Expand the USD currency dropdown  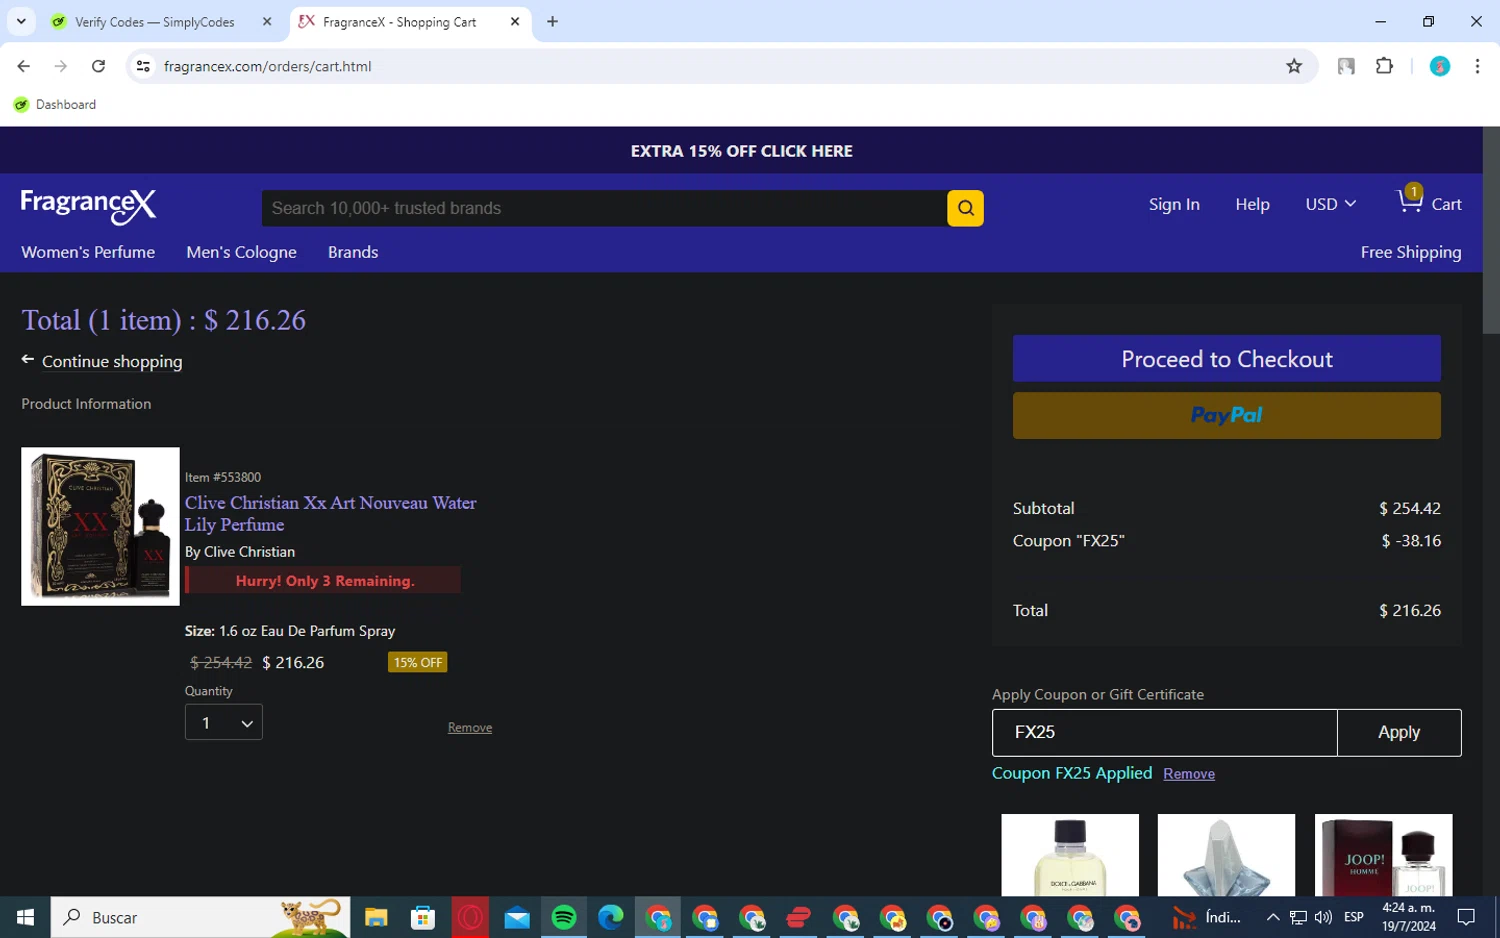1330,204
